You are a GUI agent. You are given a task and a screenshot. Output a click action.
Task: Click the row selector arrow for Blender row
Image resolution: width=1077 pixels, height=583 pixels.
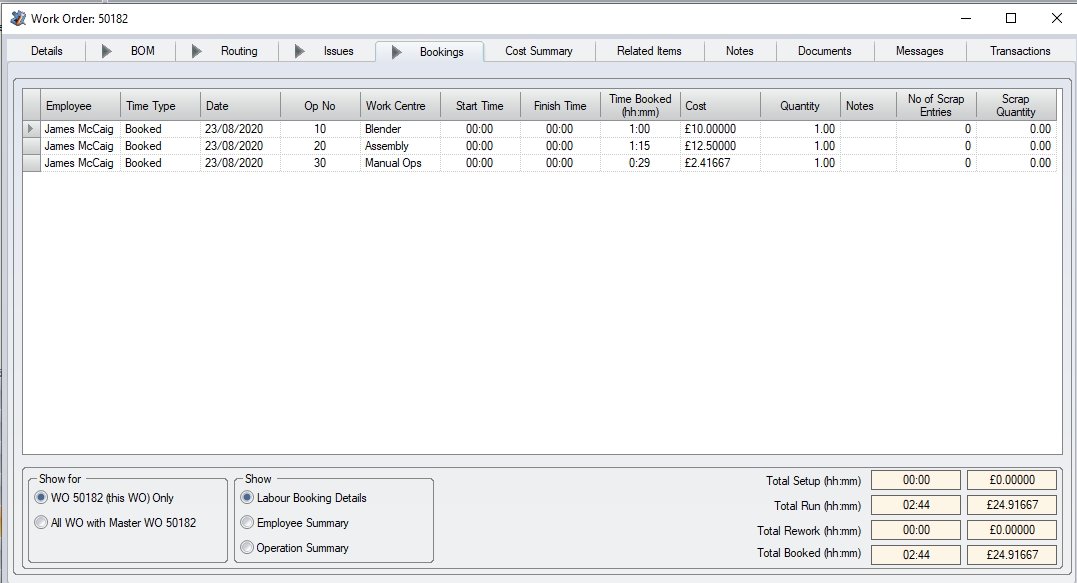pos(31,129)
